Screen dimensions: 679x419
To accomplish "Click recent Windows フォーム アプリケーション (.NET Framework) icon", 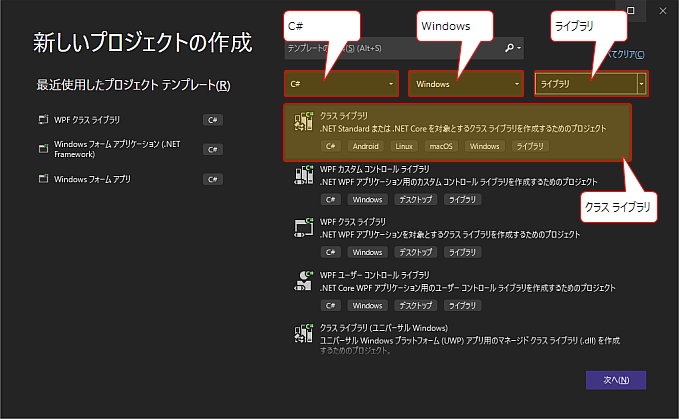I will coord(43,149).
